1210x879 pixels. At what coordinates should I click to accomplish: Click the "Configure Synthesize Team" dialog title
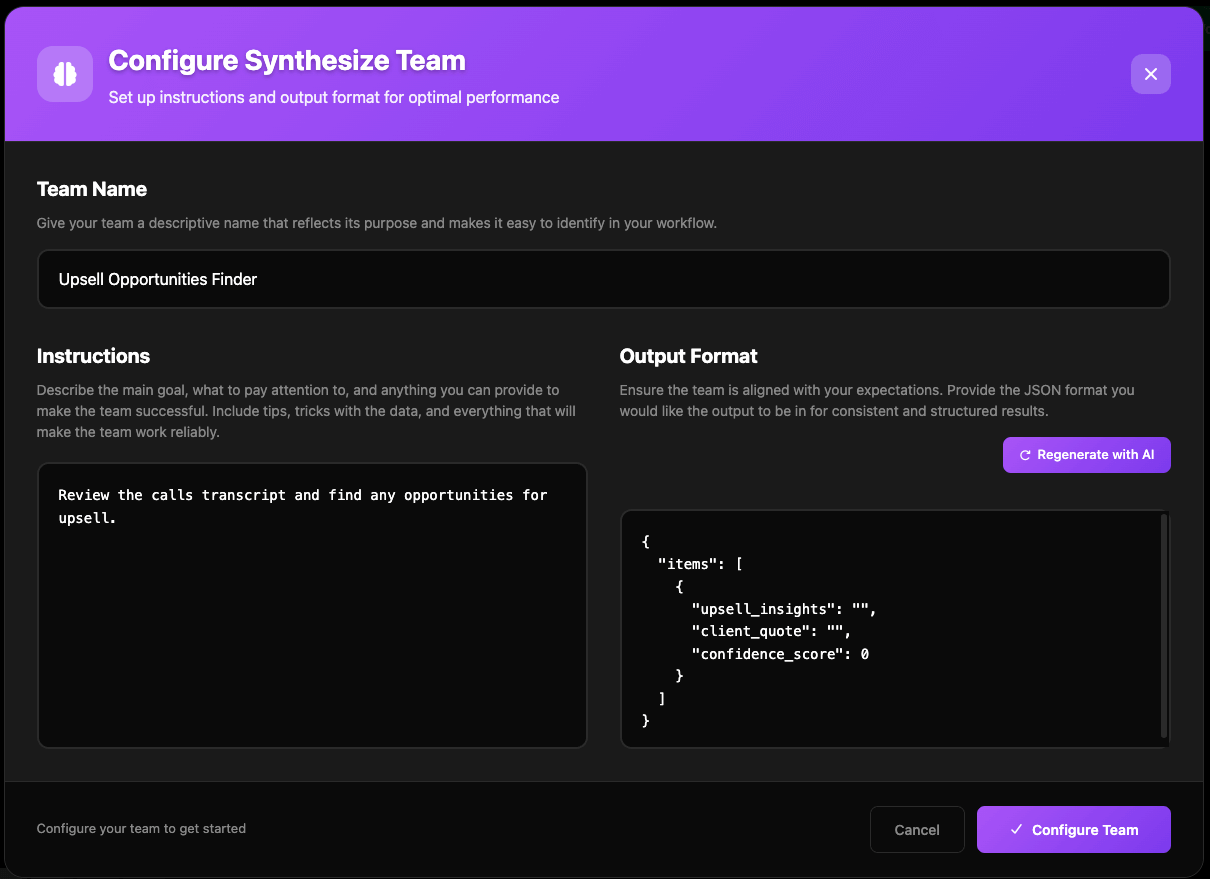pos(287,61)
